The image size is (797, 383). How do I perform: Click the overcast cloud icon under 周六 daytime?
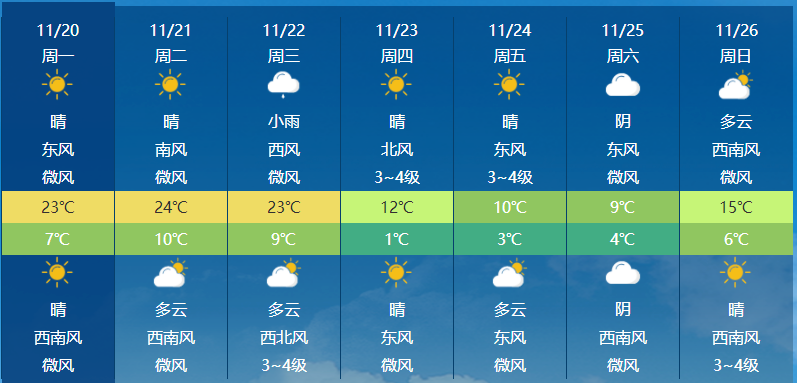[623, 85]
